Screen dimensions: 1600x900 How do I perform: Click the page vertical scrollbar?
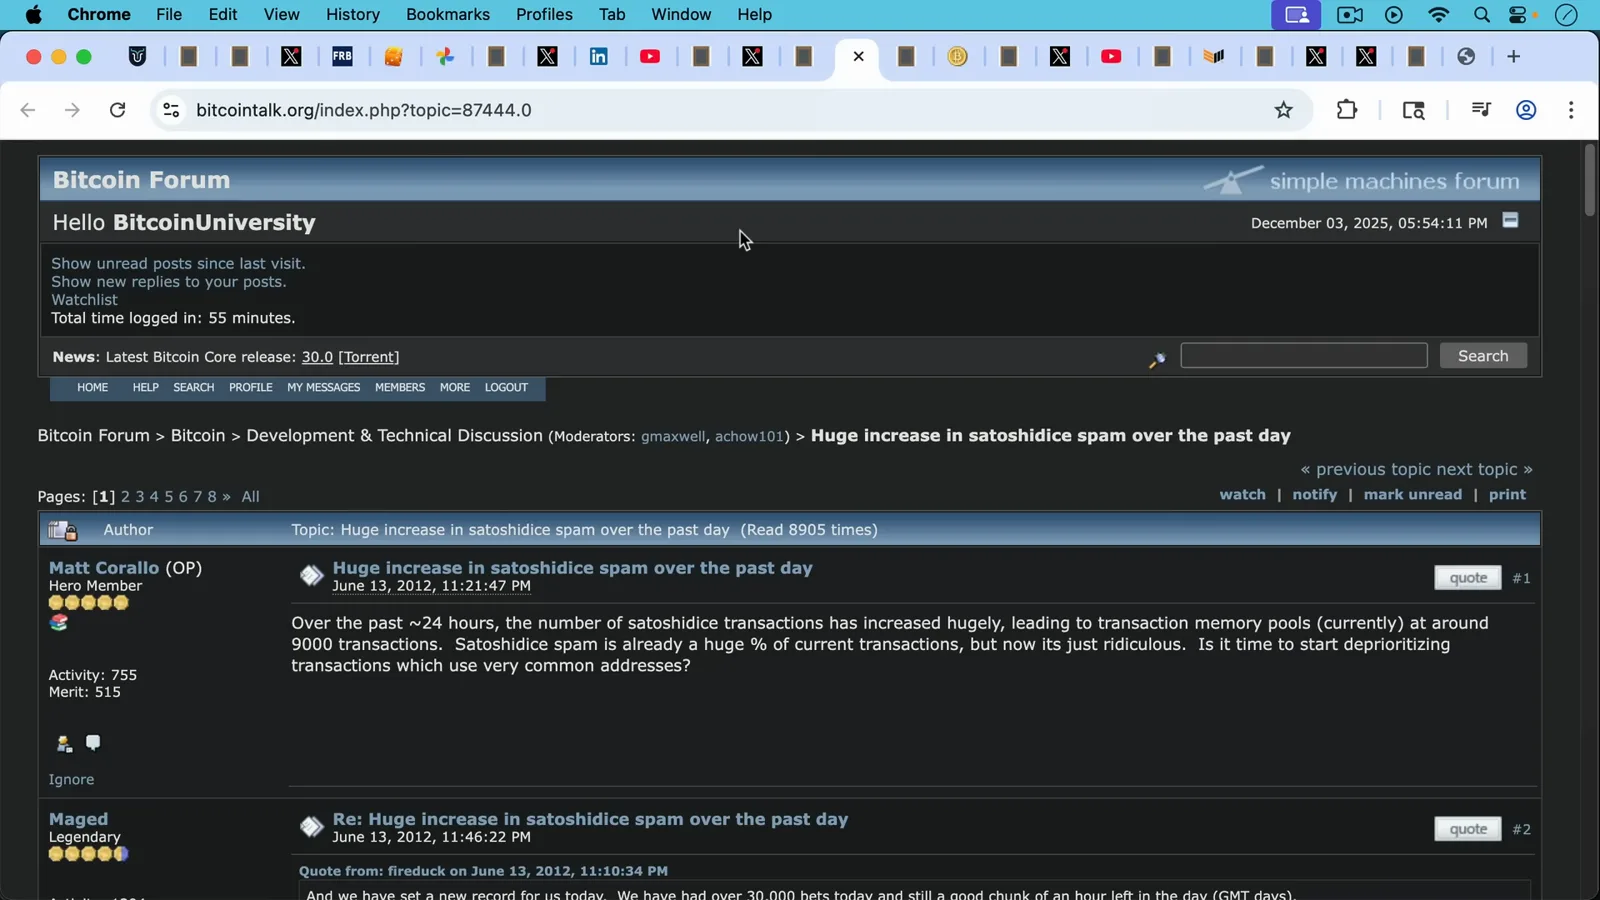[1590, 180]
